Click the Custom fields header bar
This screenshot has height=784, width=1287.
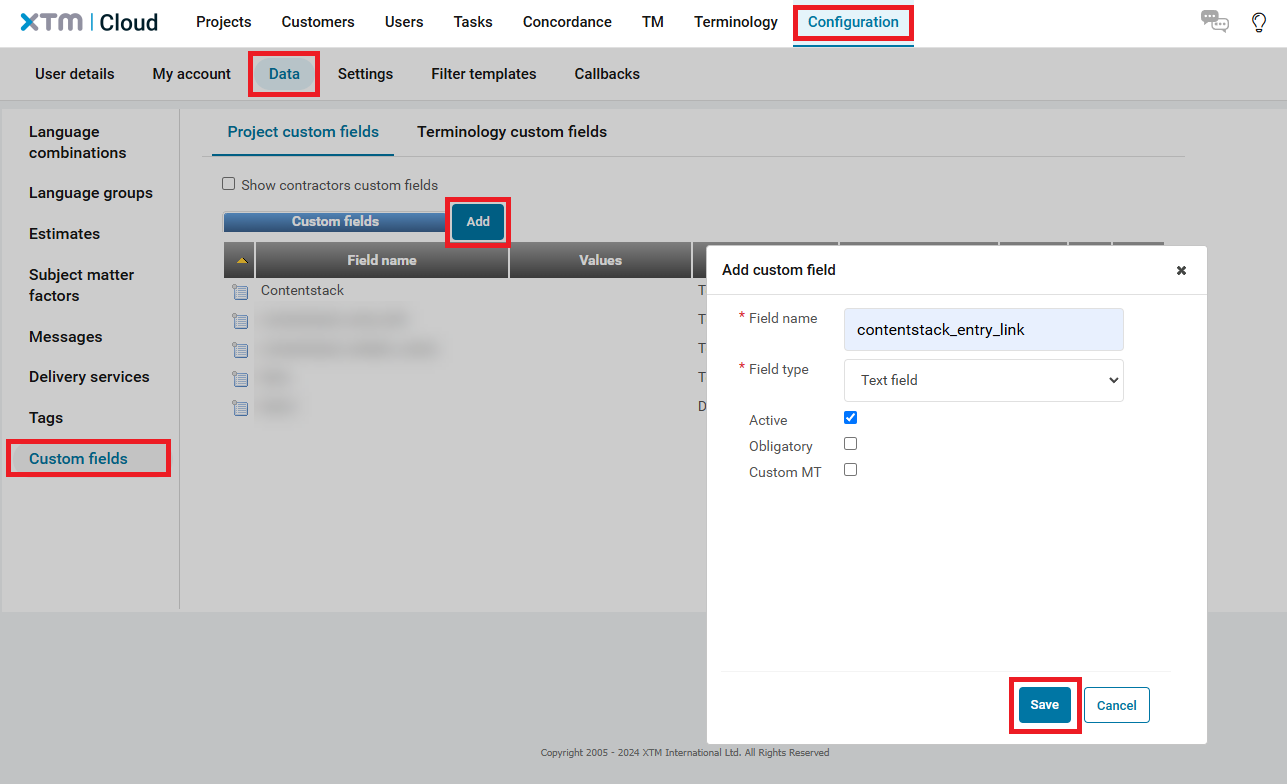(x=335, y=222)
